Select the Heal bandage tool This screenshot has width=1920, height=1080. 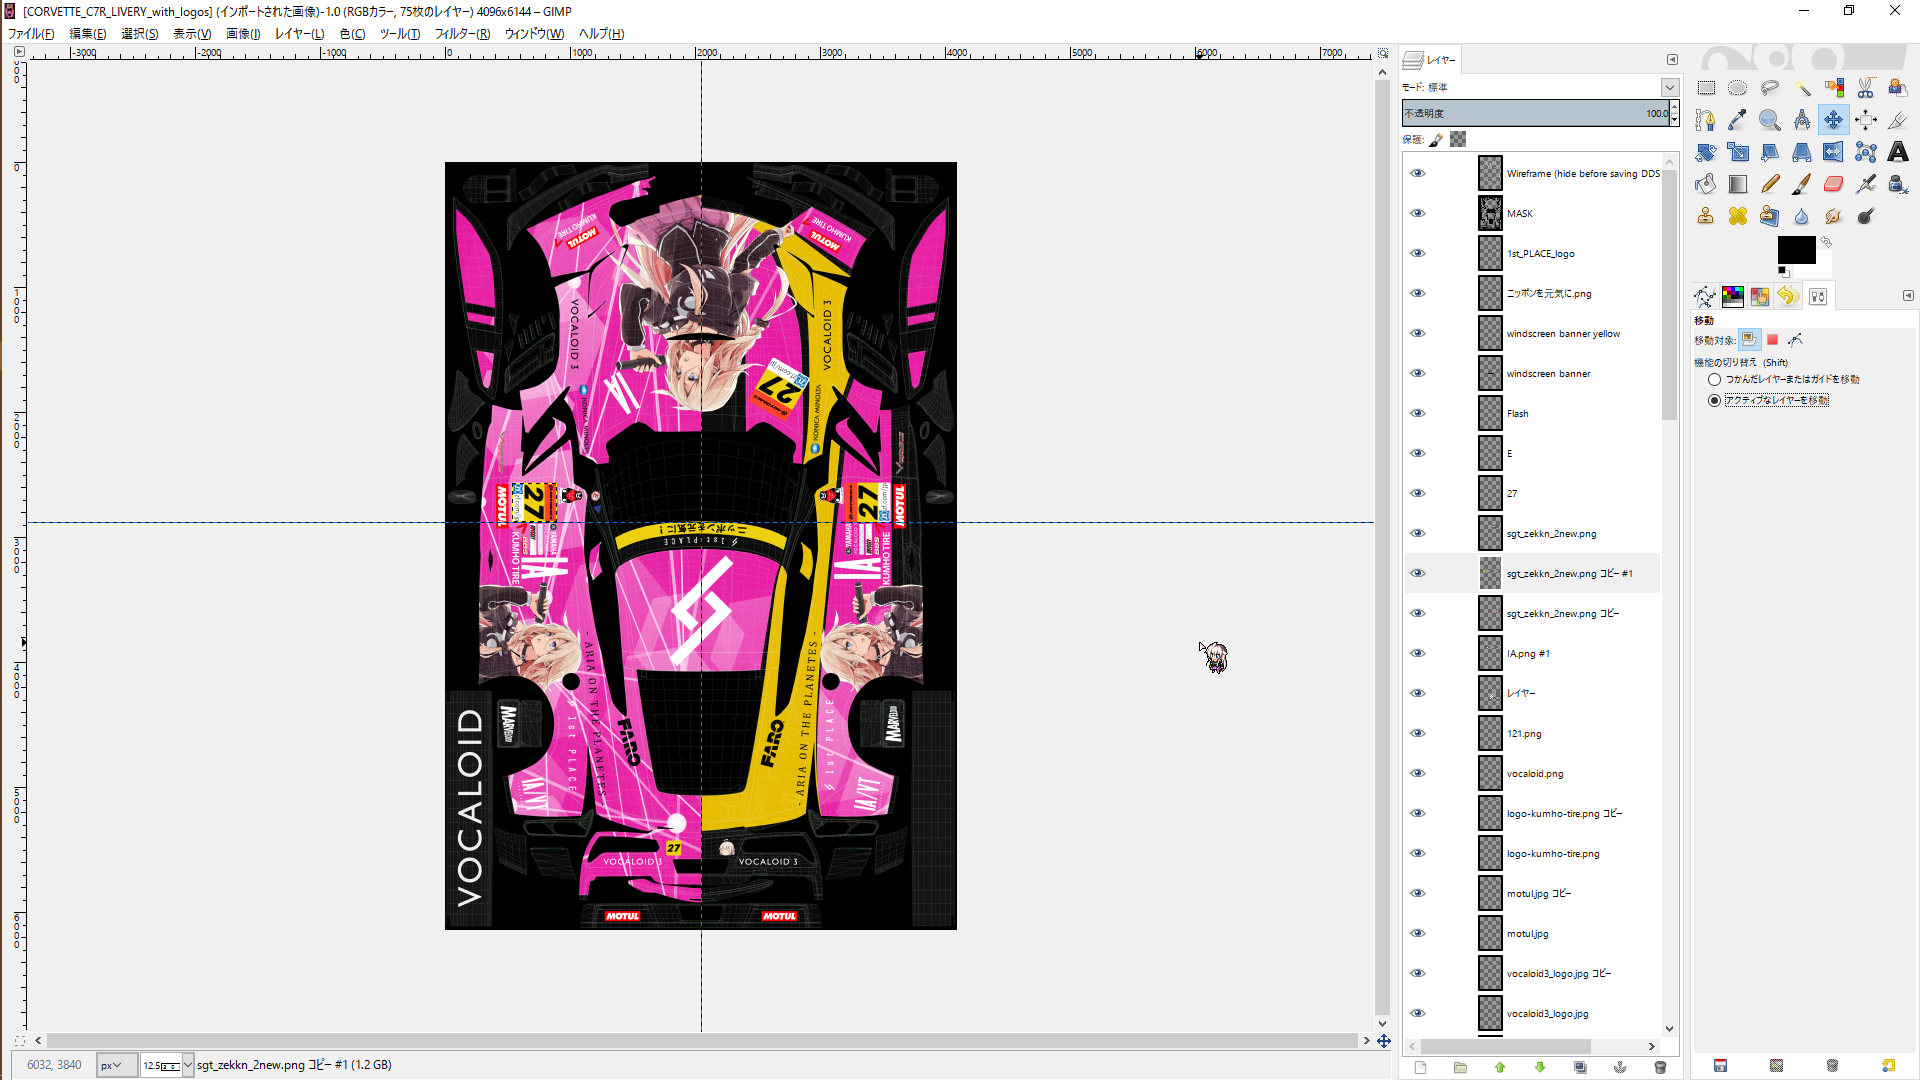[1738, 216]
